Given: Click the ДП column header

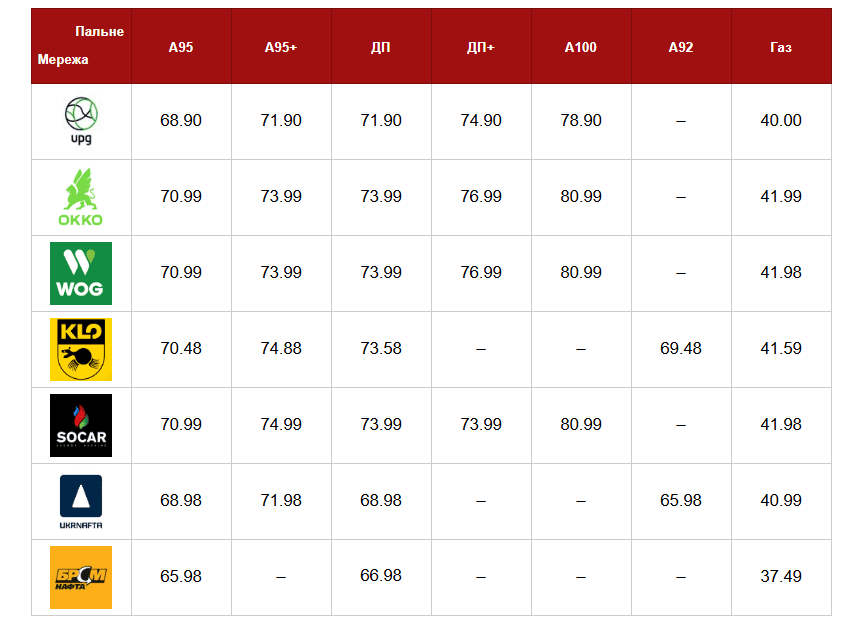Looking at the screenshot, I should [381, 47].
